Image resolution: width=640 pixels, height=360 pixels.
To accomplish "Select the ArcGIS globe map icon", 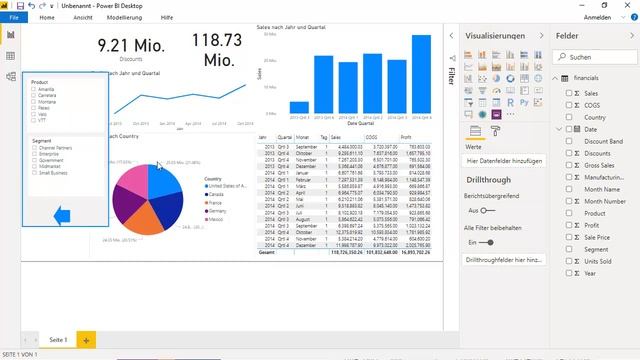I will 482,114.
